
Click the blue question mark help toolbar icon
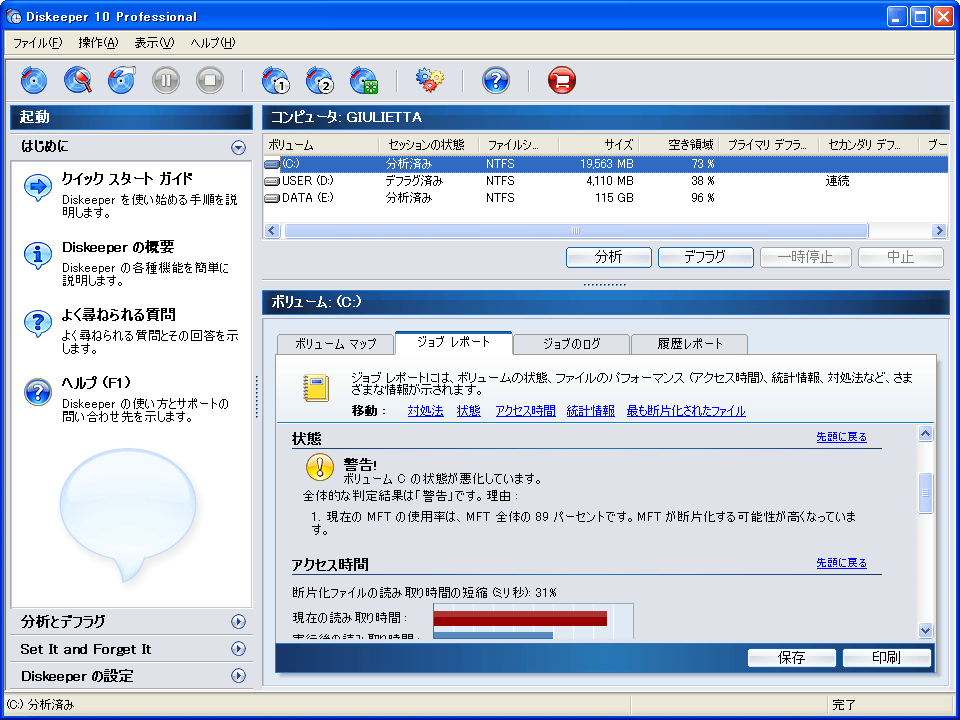(x=496, y=80)
